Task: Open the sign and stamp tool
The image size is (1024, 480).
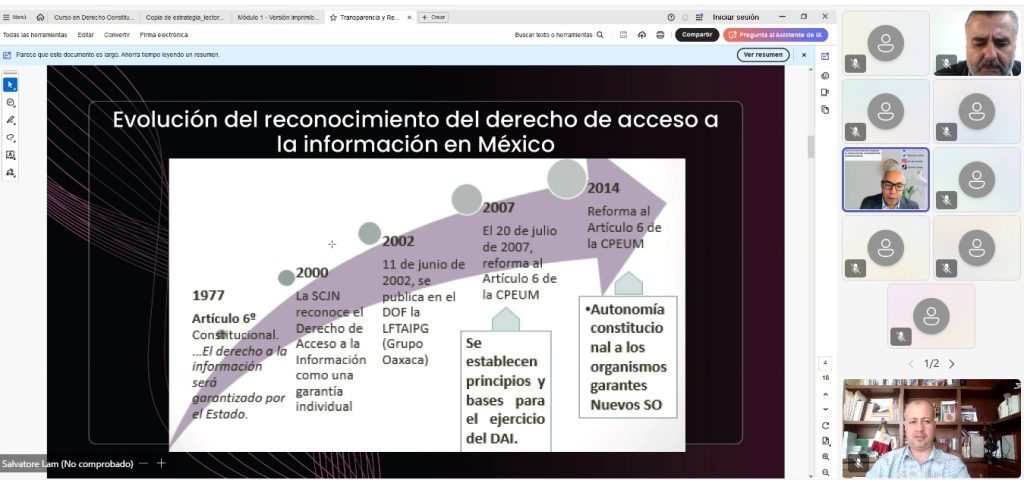Action: [11, 172]
